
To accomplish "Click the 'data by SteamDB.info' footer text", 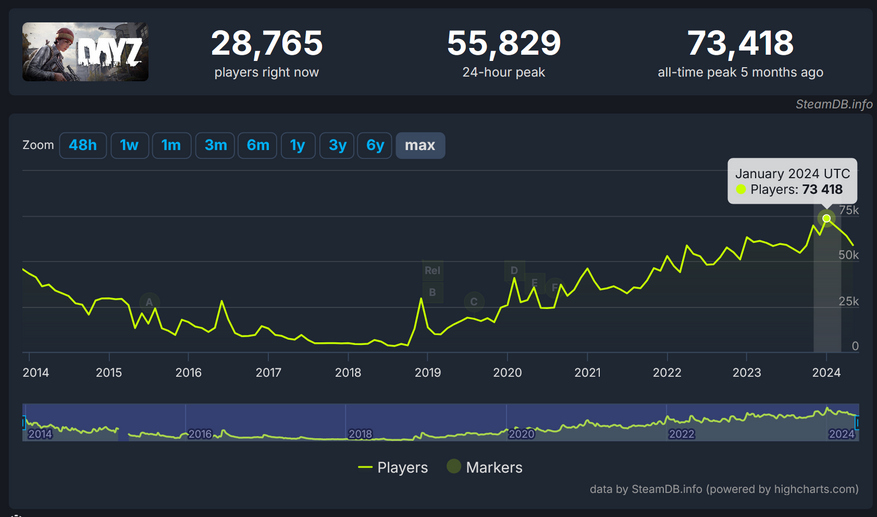I will tap(724, 489).
